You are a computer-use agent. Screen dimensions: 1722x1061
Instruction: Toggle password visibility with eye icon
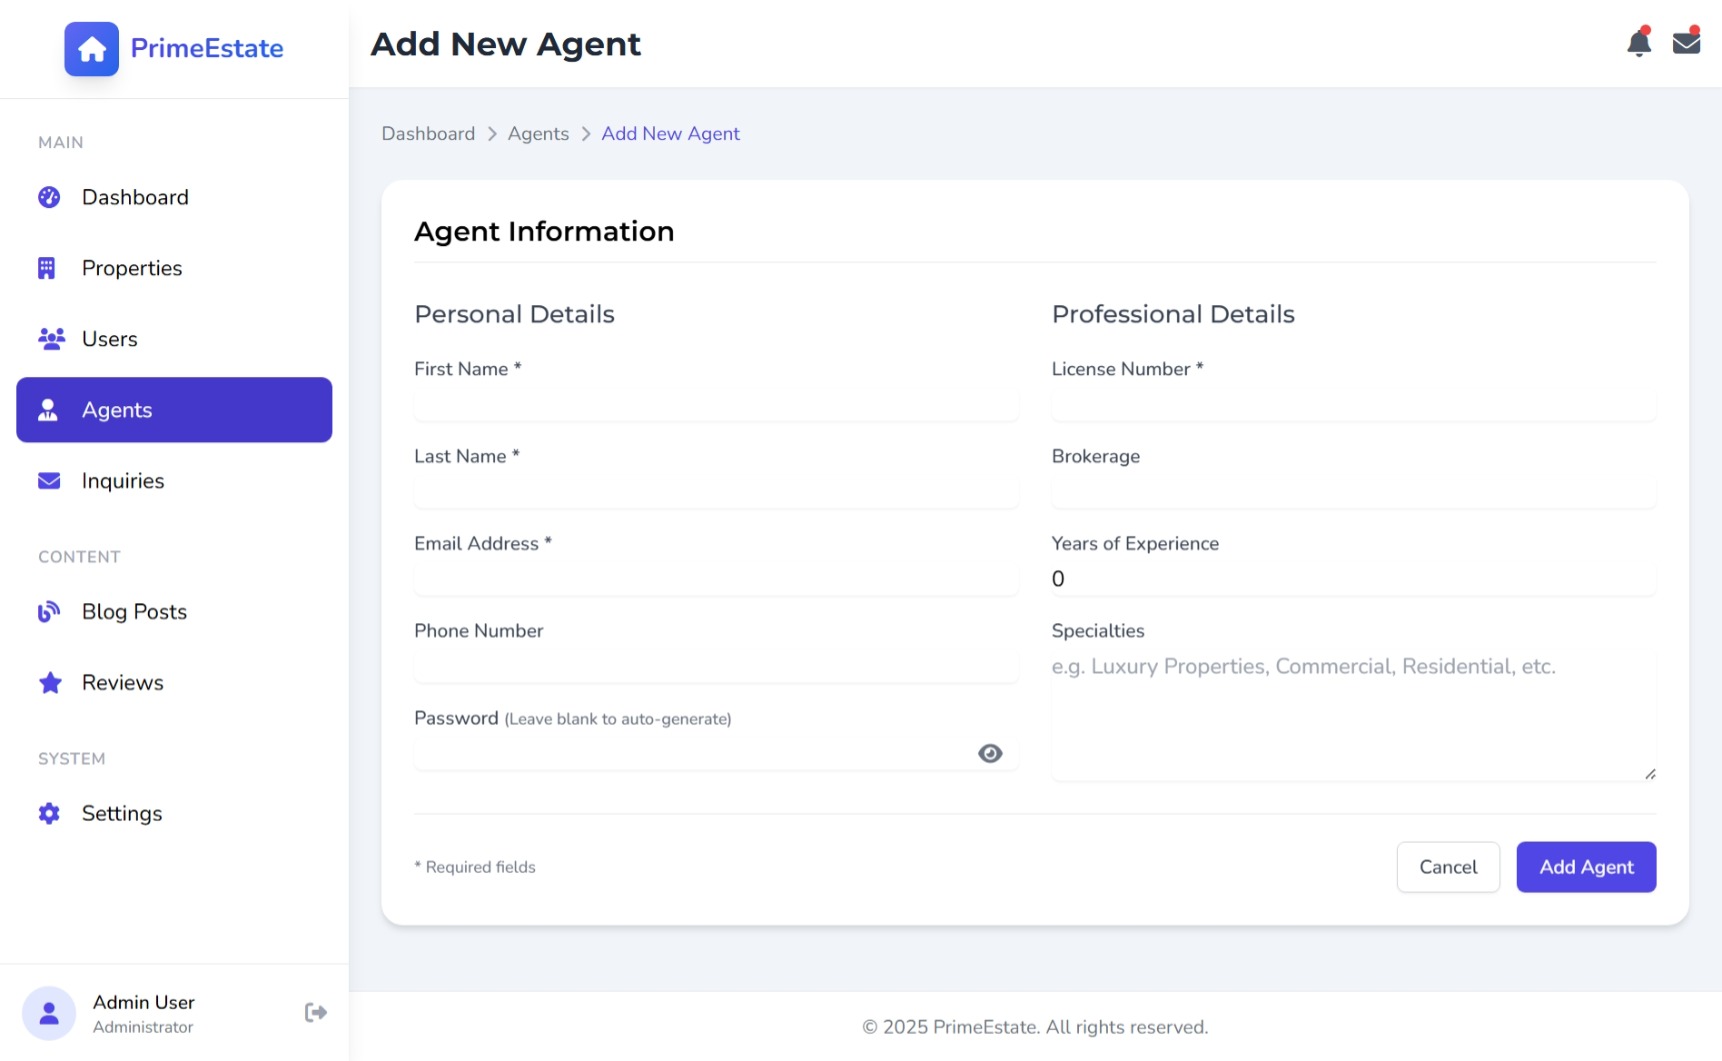tap(990, 753)
